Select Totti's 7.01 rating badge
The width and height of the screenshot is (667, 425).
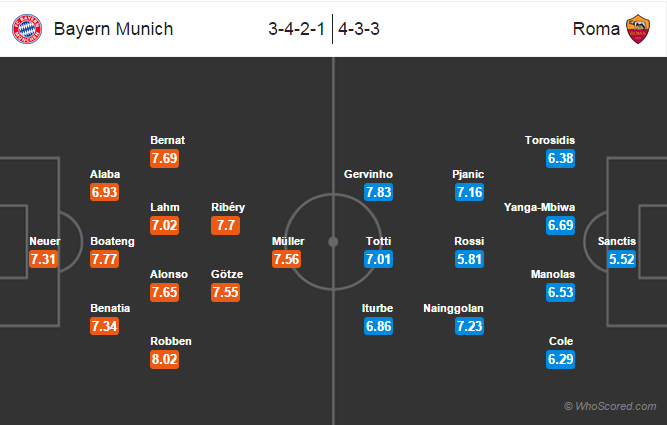(379, 259)
